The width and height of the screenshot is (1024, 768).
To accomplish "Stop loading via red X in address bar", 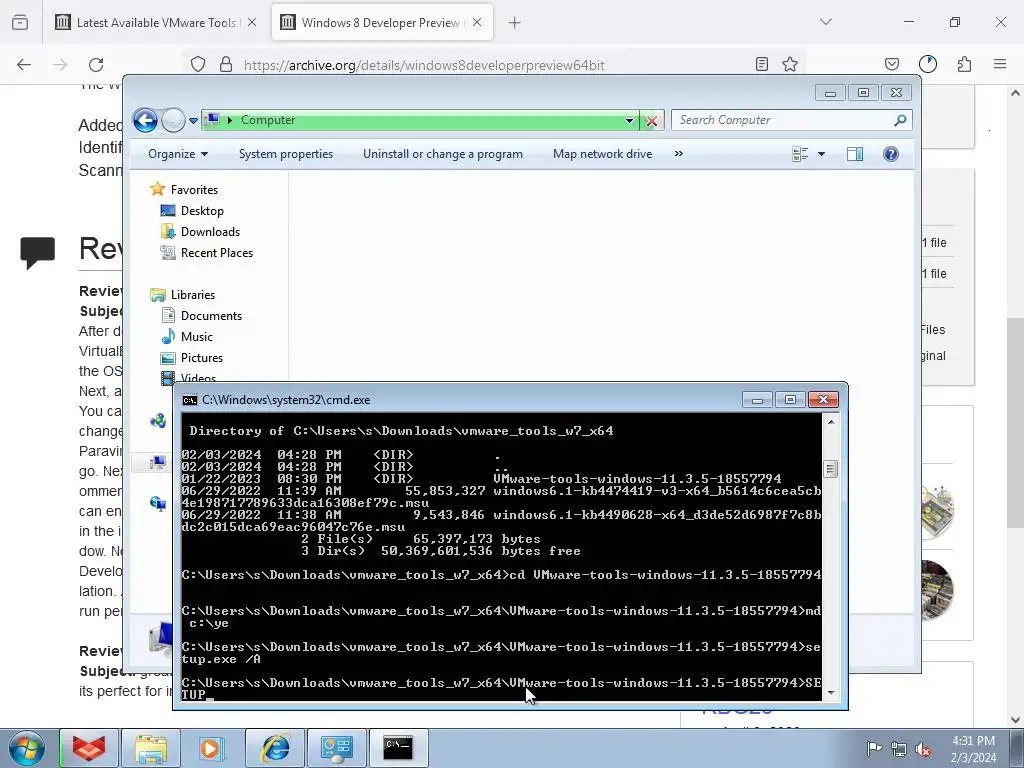I will (651, 121).
